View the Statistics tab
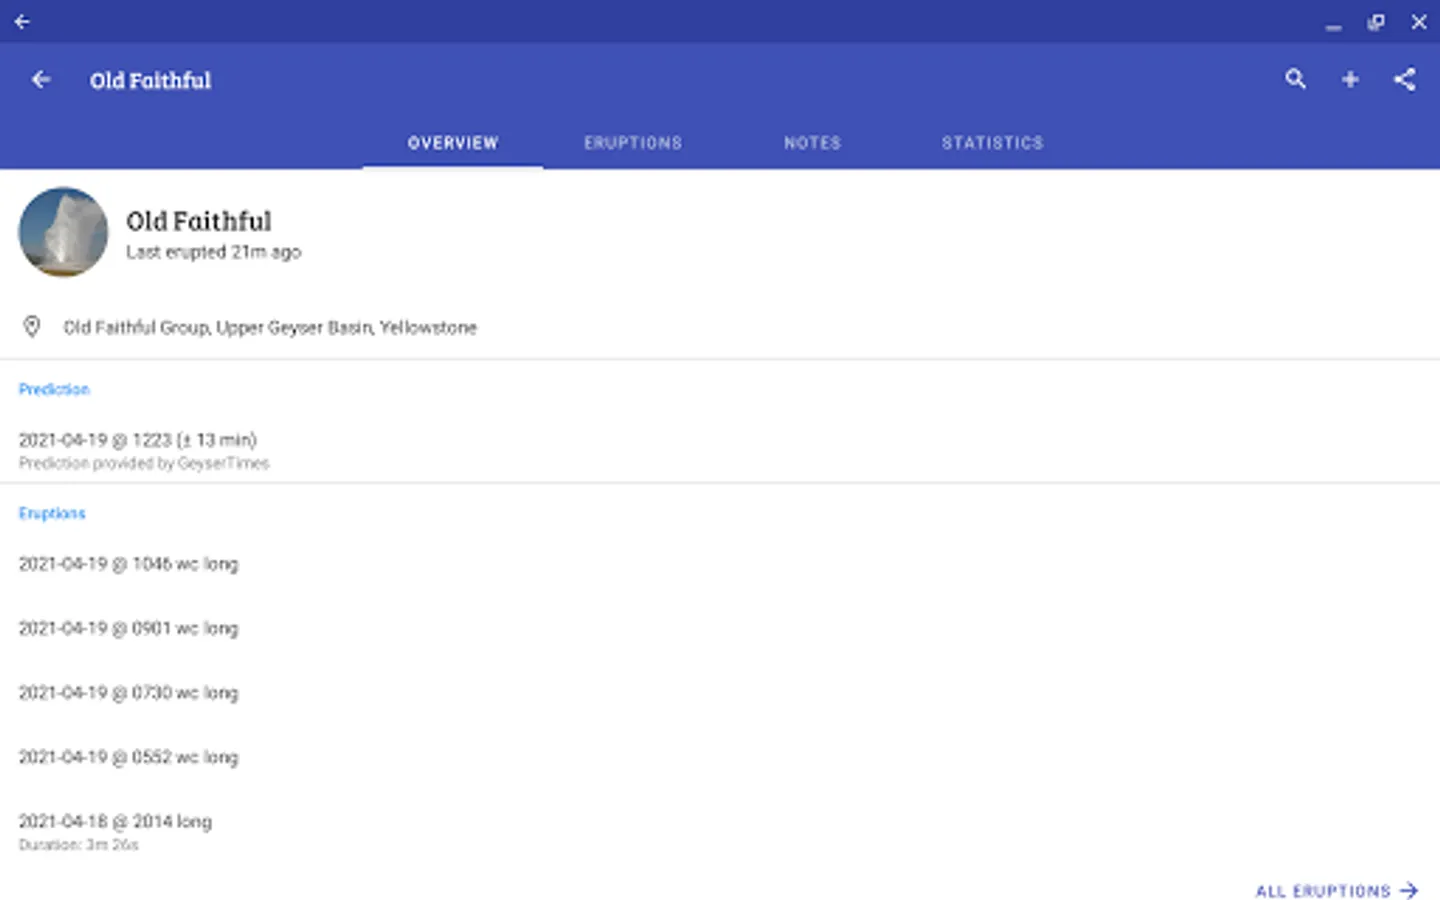 [992, 143]
